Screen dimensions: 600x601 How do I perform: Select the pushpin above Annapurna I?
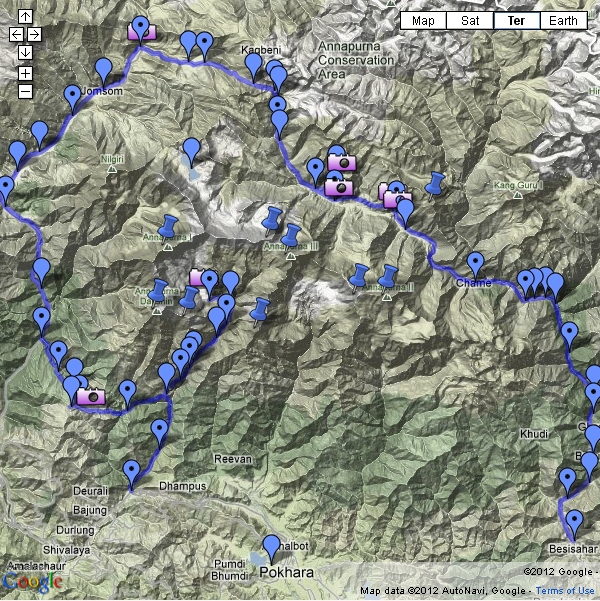tap(169, 227)
